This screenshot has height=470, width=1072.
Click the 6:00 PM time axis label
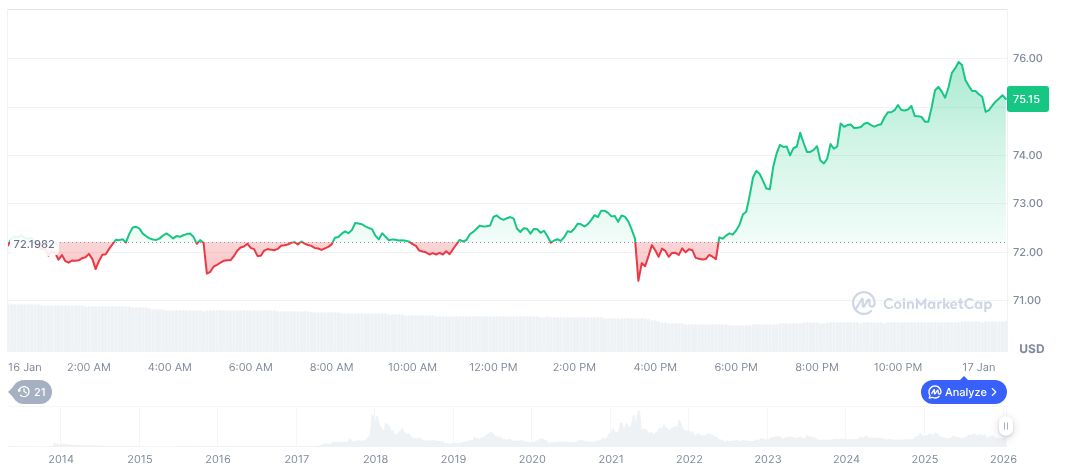click(x=736, y=367)
